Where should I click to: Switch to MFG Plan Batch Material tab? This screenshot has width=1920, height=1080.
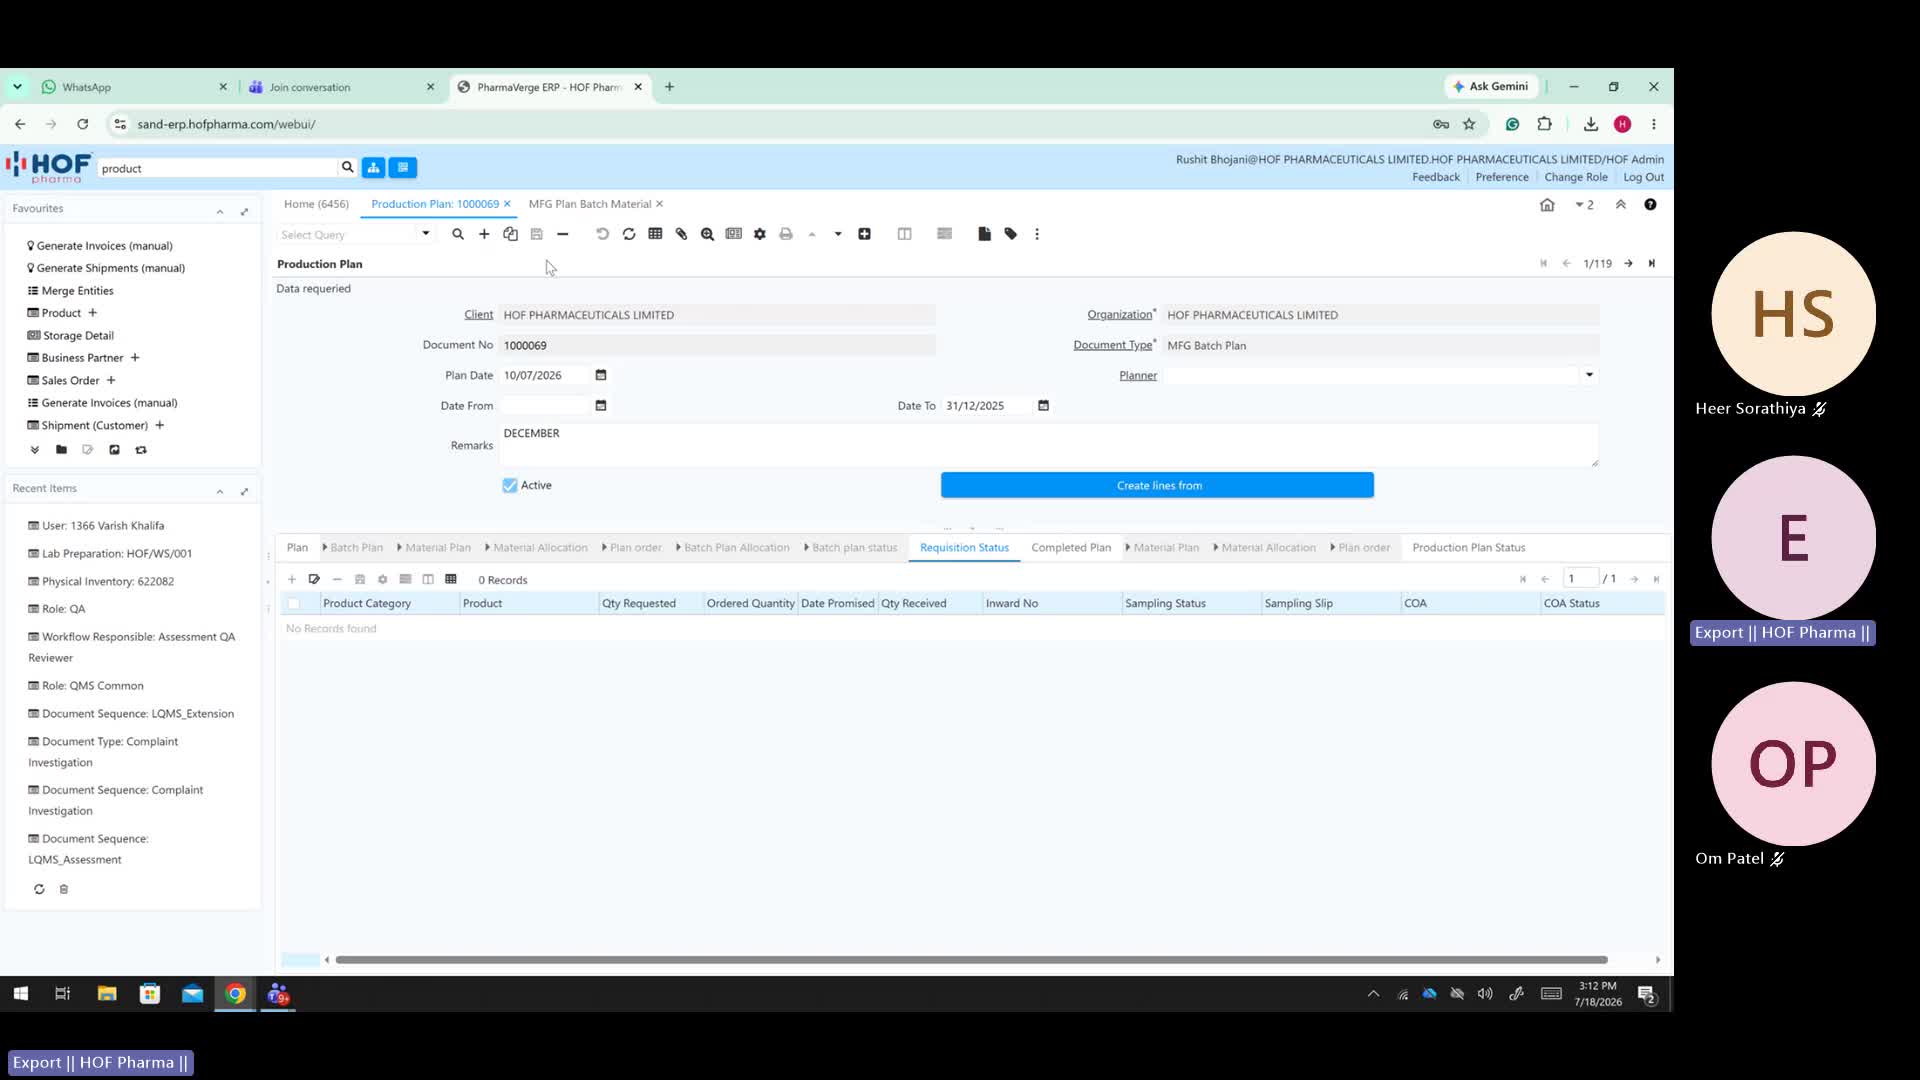(x=589, y=204)
